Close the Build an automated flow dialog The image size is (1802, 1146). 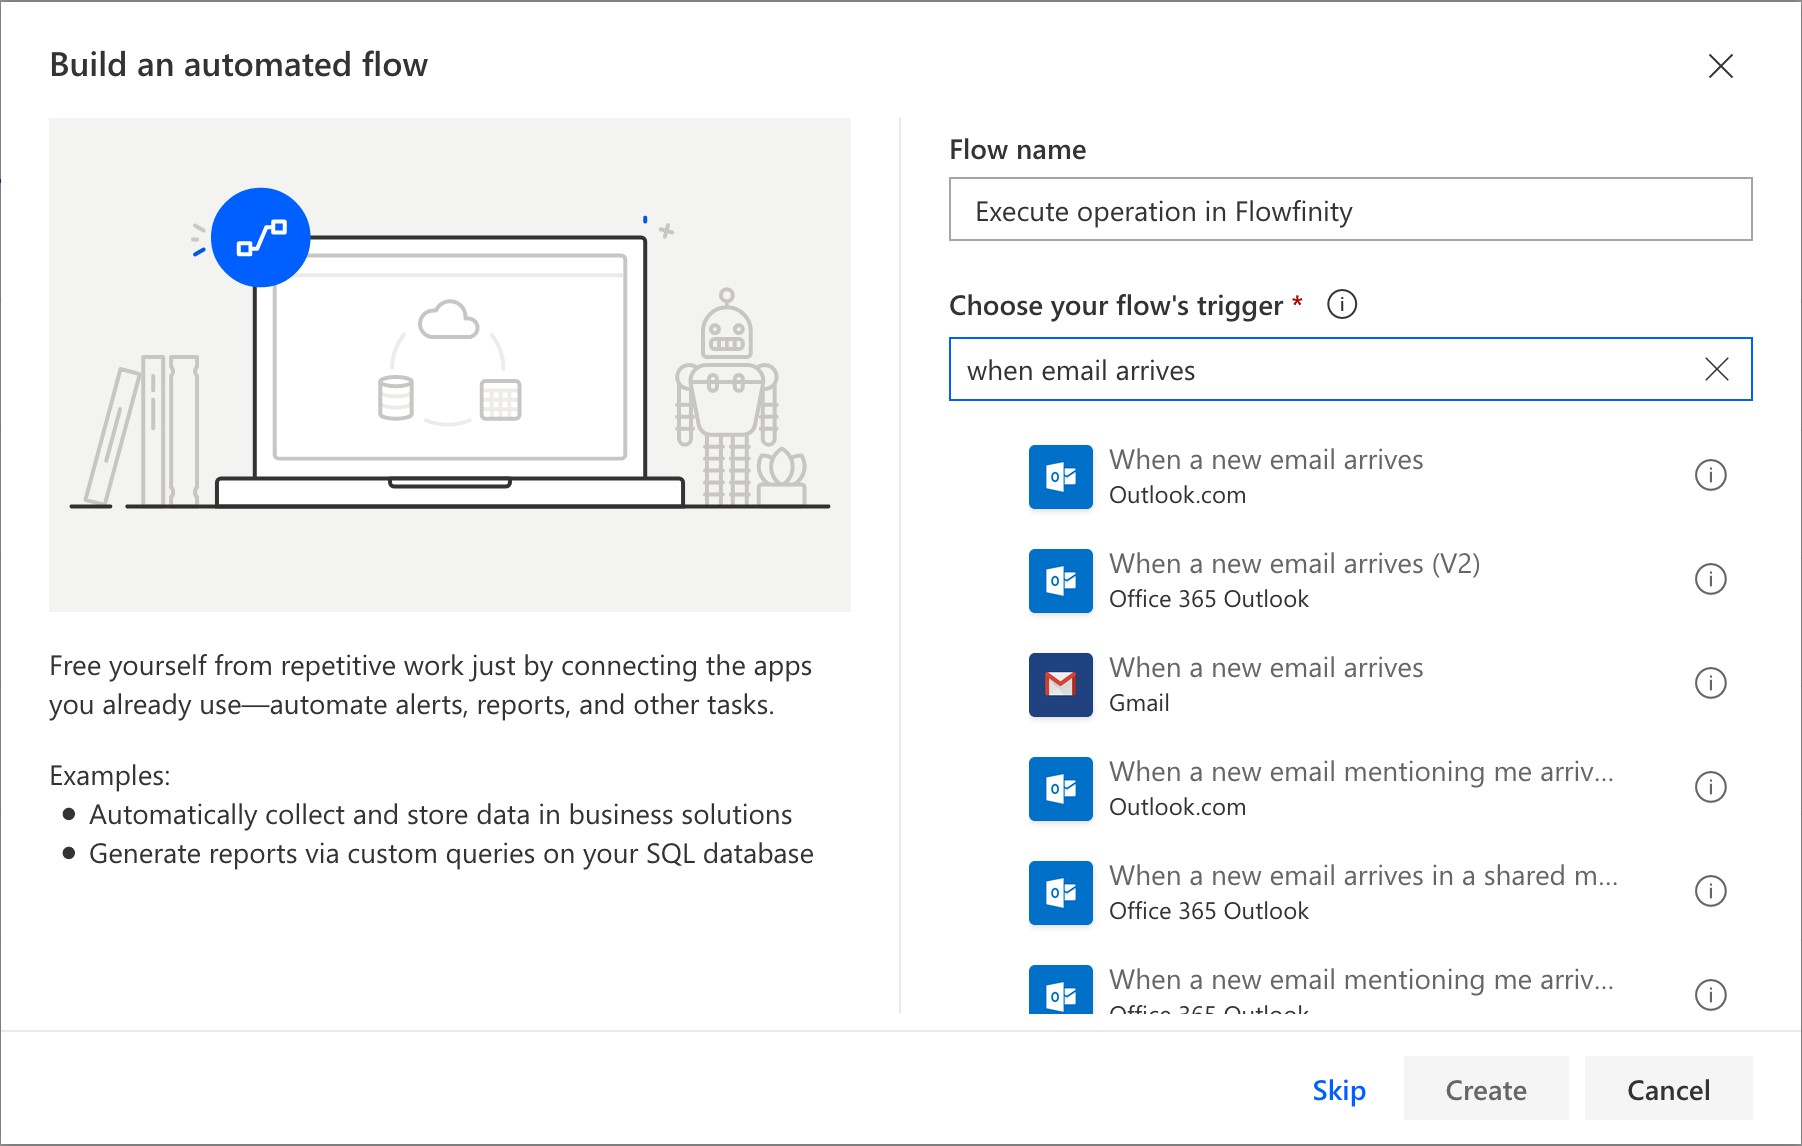1720,66
